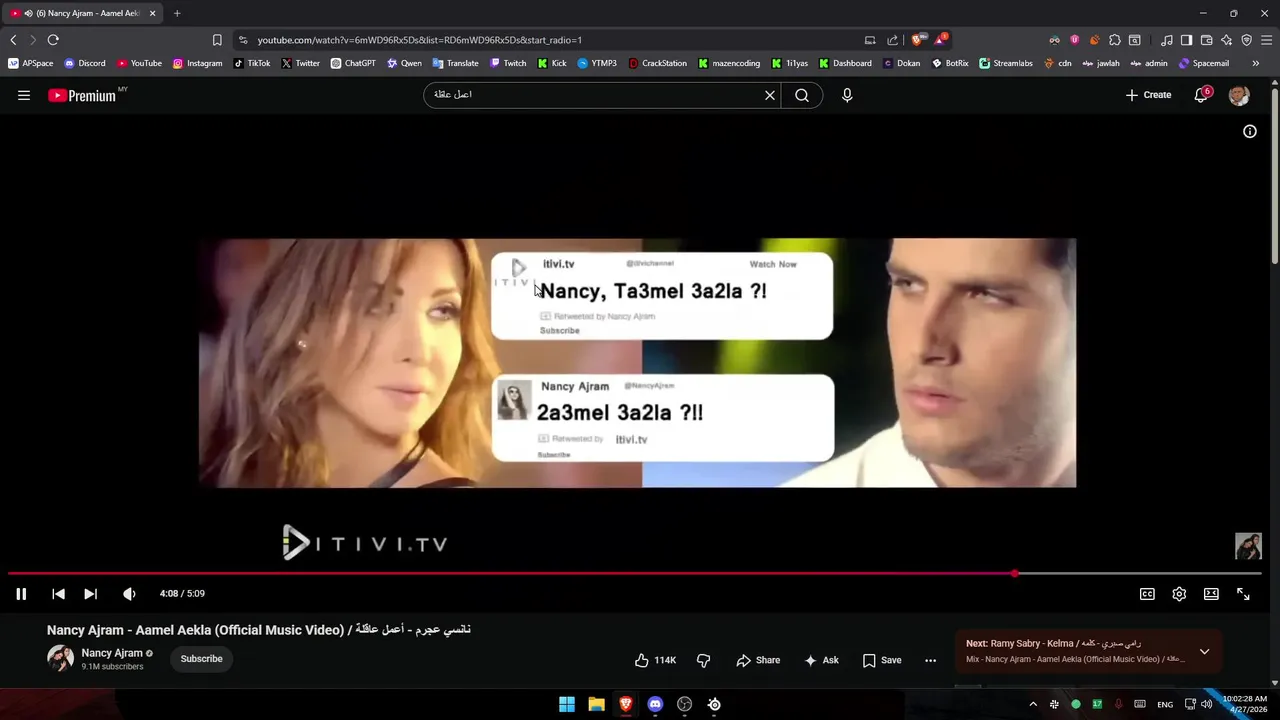Open Brave VPN shield icon
Viewport: 1280px width, 720px height.
tap(1247, 40)
